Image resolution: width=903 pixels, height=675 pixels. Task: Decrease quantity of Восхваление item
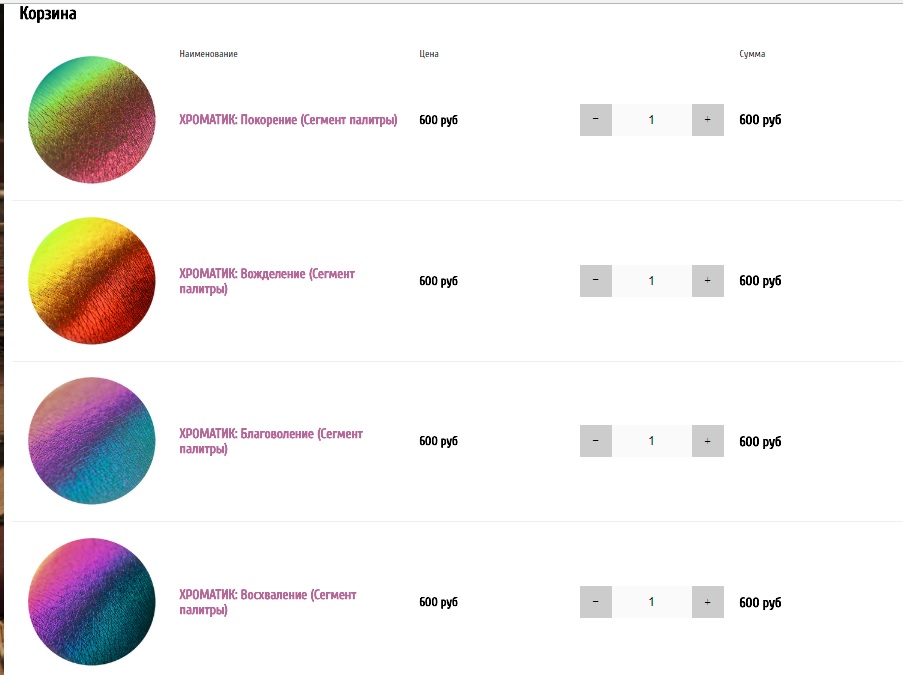595,602
